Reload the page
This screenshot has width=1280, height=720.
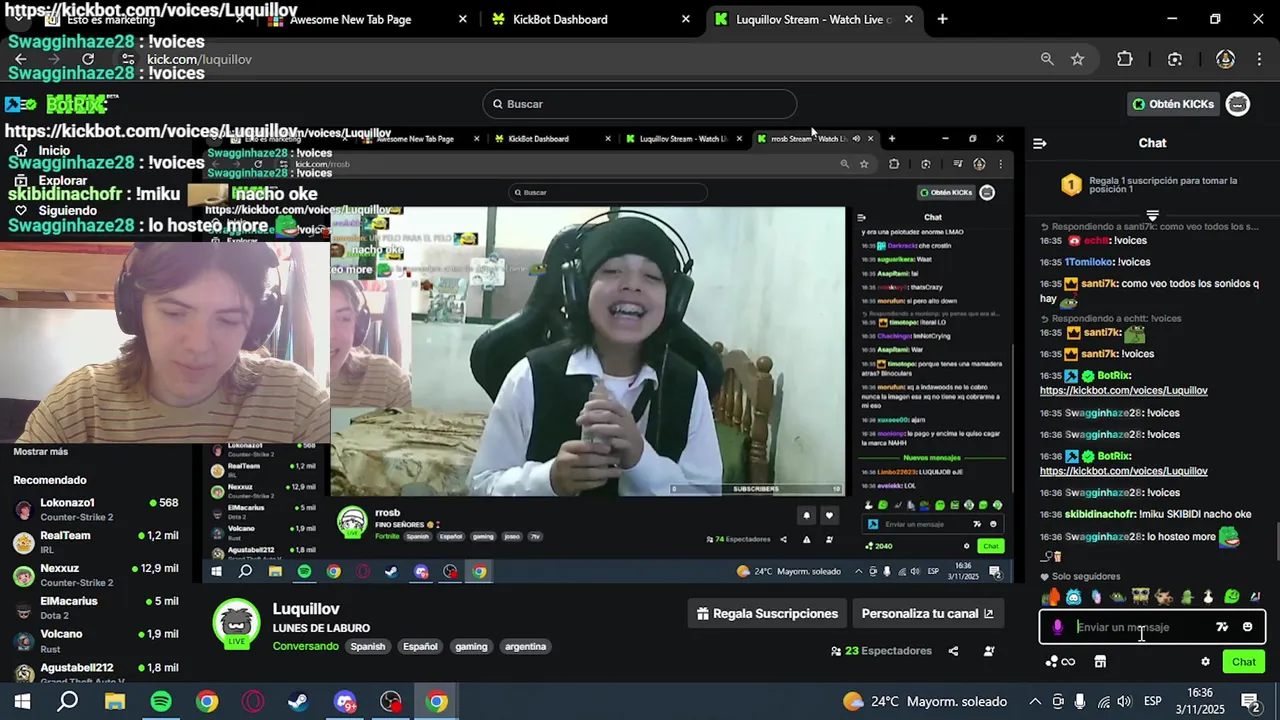pos(88,59)
